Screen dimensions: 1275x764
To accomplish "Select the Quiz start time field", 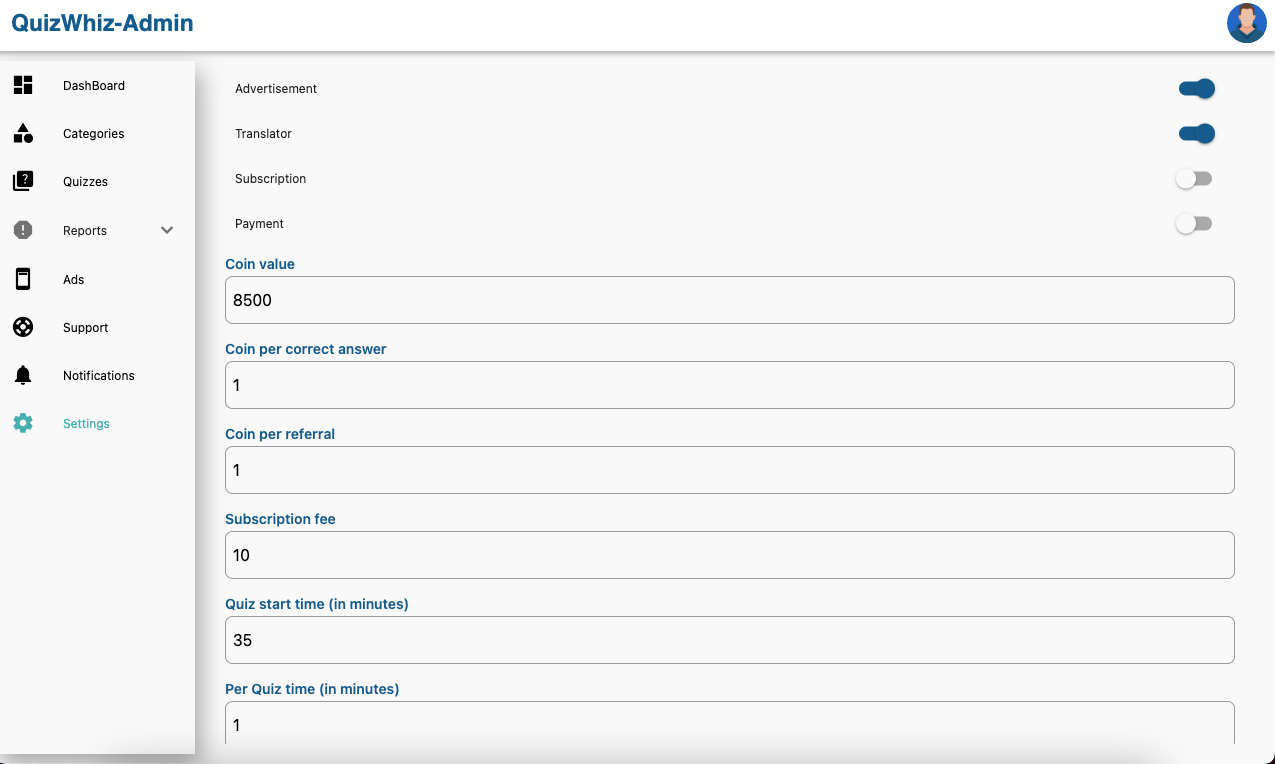I will pyautogui.click(x=730, y=640).
